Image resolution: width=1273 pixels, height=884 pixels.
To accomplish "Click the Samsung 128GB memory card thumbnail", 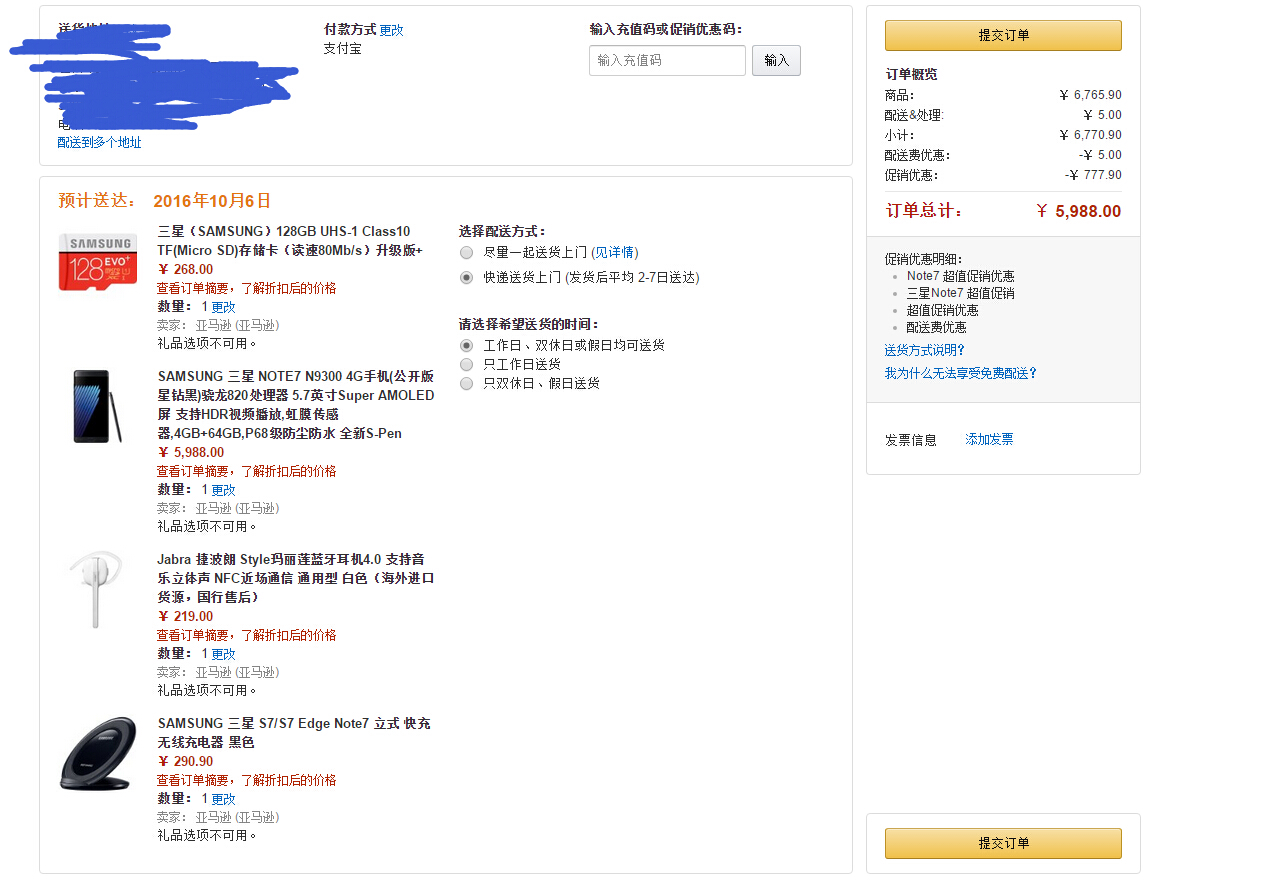I will [98, 262].
